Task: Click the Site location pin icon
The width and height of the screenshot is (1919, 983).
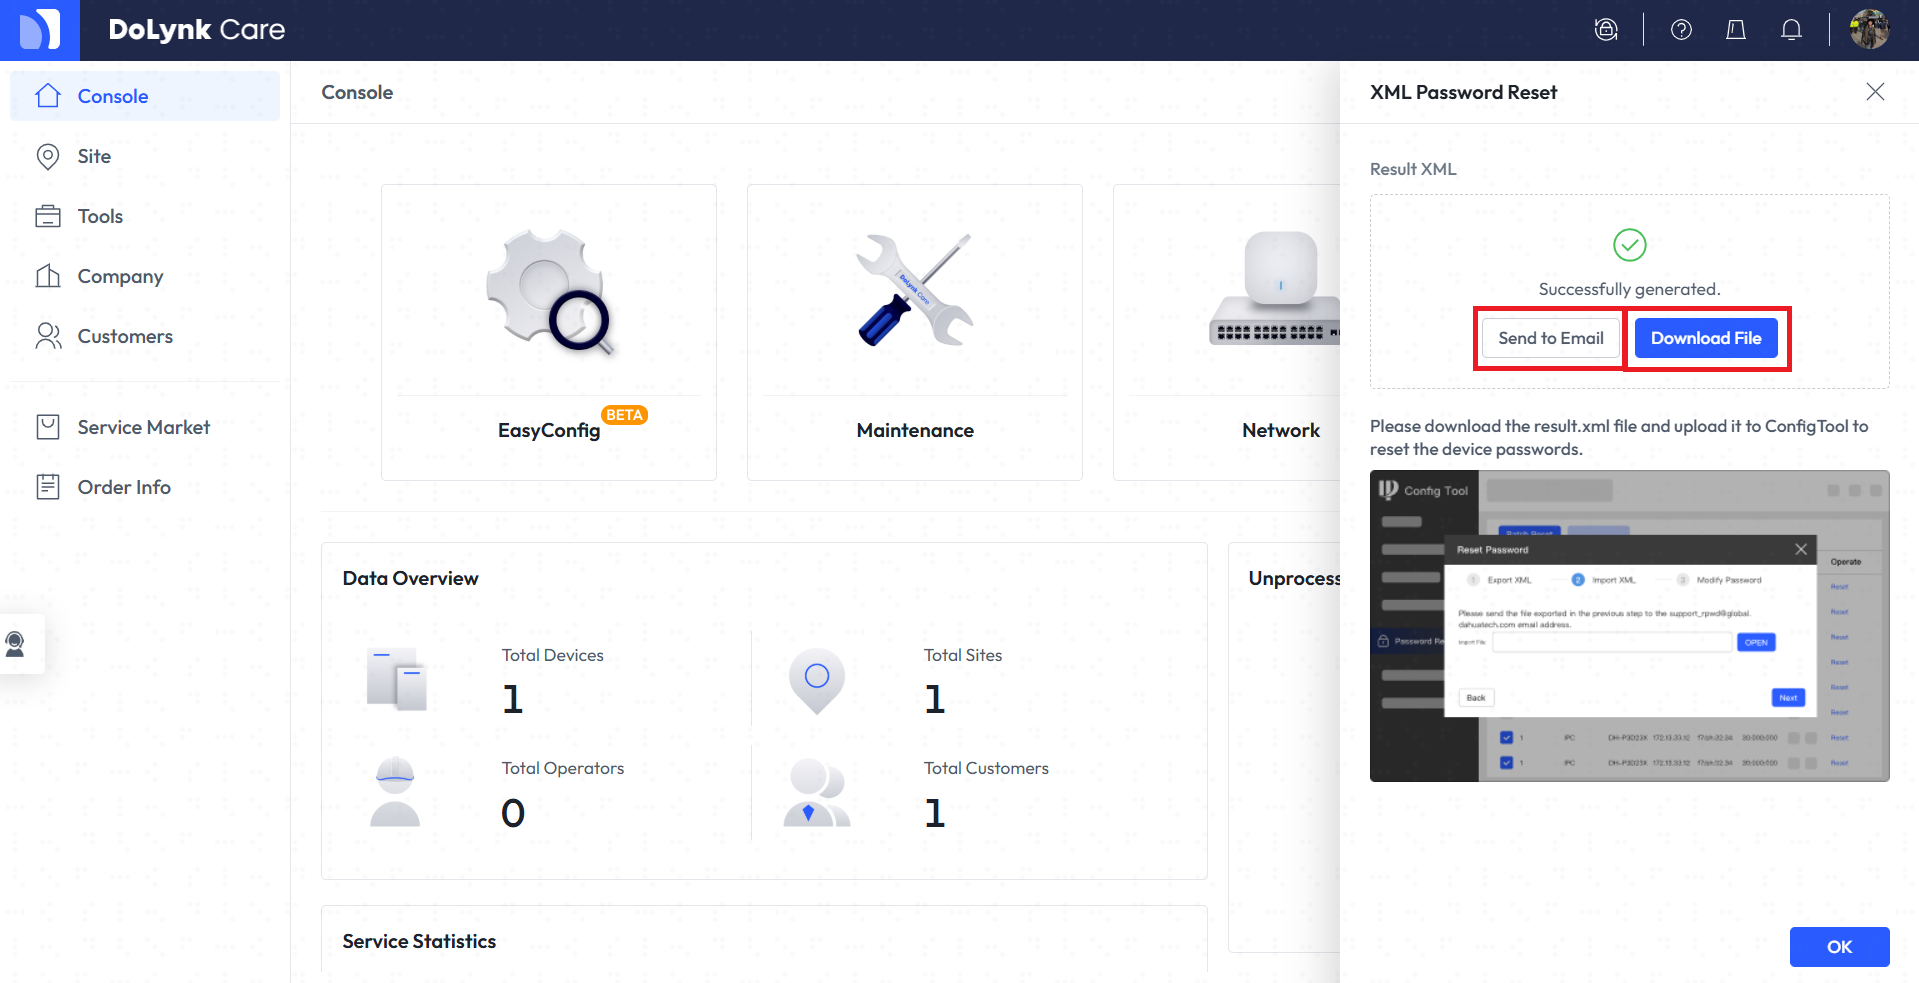Action: [x=48, y=156]
